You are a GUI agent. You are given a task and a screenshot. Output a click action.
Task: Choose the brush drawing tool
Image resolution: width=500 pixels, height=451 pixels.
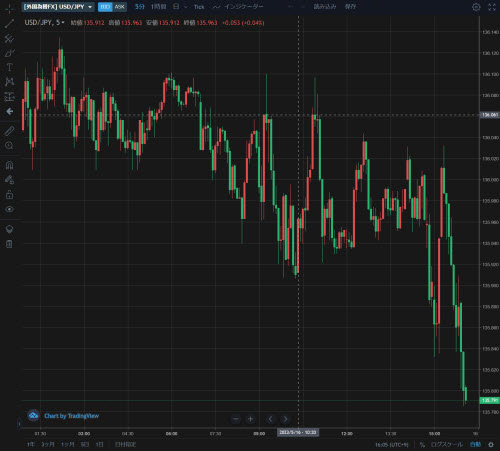(9, 53)
